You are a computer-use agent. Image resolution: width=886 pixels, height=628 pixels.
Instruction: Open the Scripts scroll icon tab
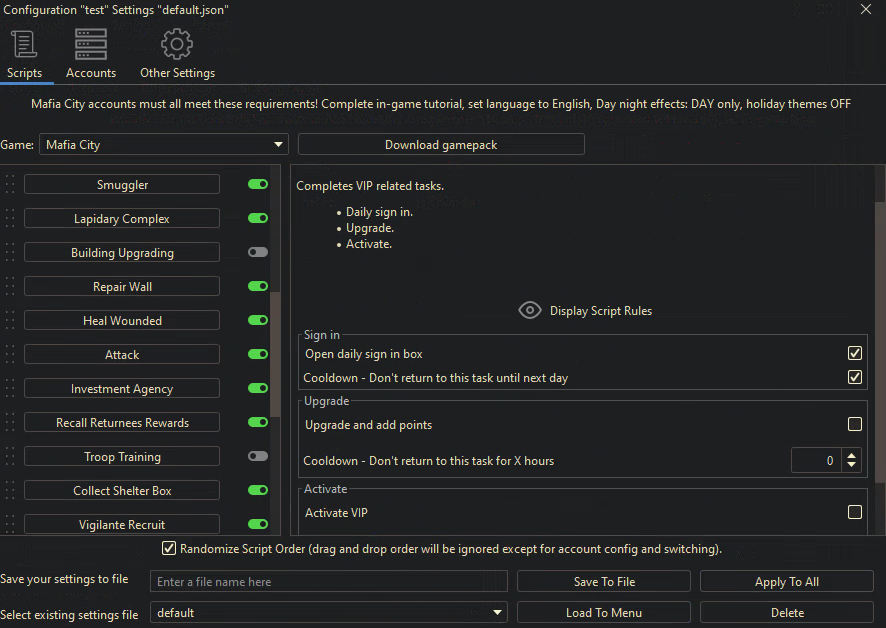point(24,45)
